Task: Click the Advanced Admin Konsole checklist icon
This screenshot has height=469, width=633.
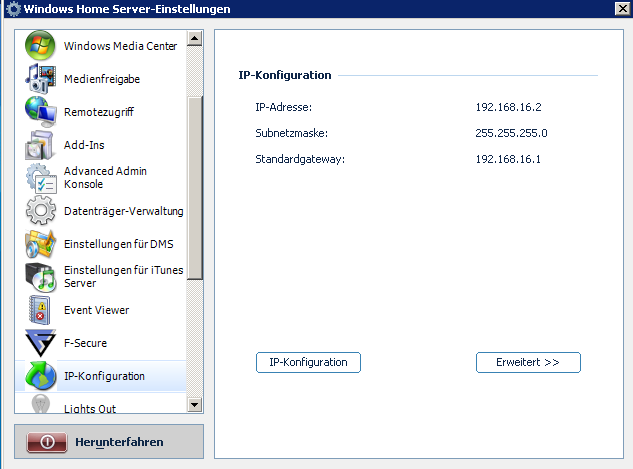Action: tap(41, 178)
